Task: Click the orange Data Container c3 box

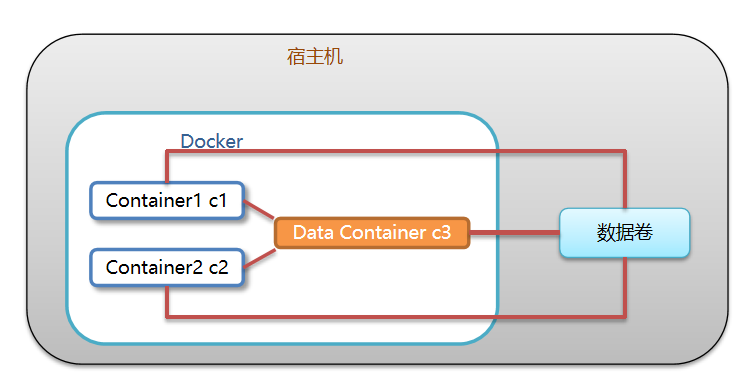Action: 372,233
